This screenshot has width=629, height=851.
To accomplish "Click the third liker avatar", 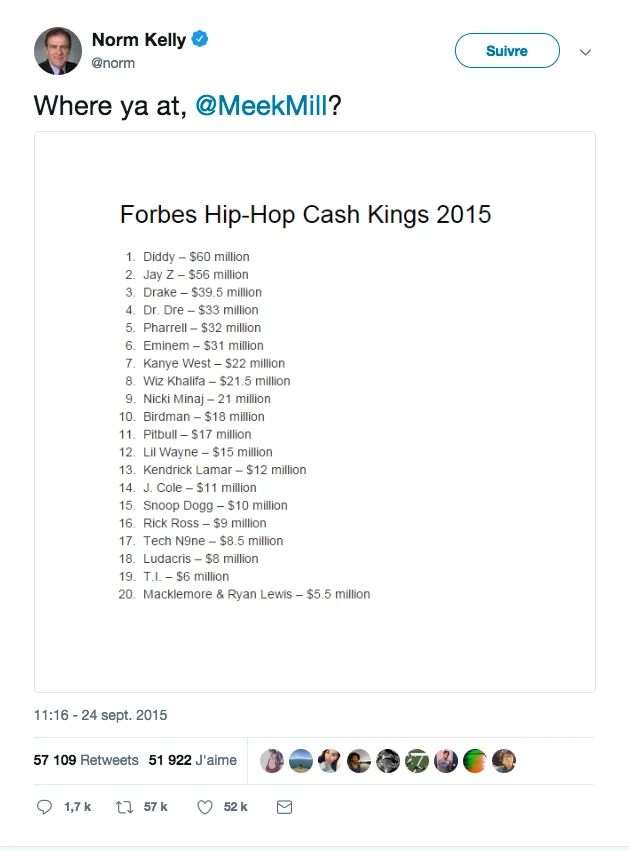I will coord(330,761).
